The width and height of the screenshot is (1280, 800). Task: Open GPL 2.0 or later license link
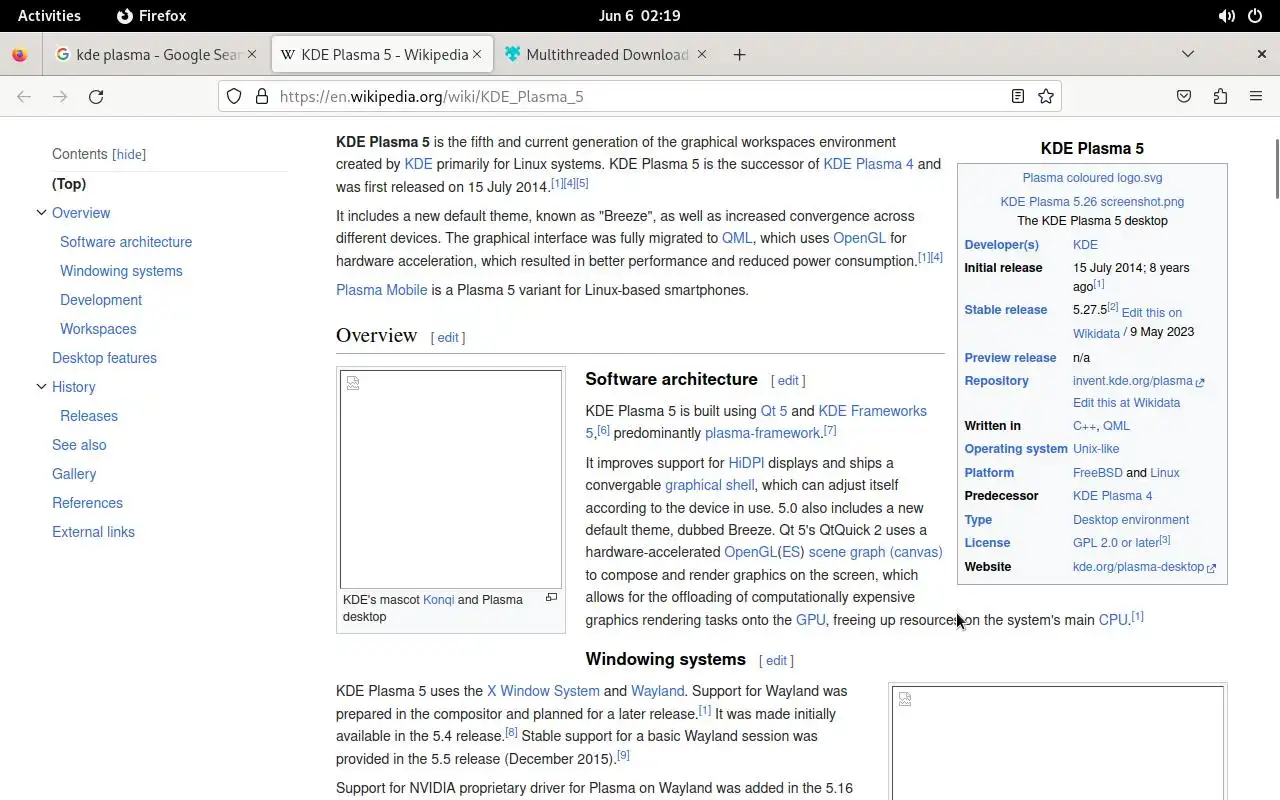point(1116,543)
